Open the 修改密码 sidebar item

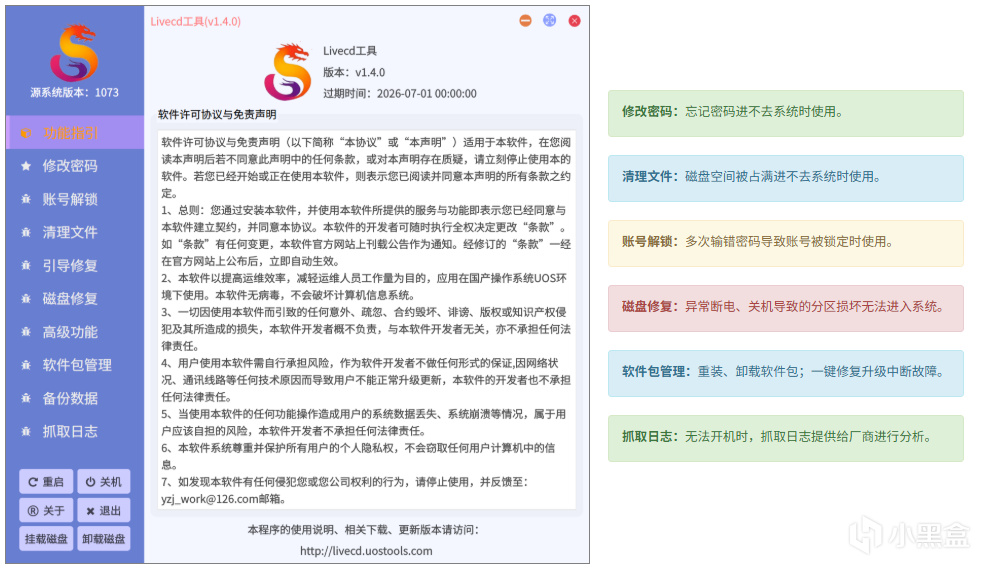click(x=75, y=166)
